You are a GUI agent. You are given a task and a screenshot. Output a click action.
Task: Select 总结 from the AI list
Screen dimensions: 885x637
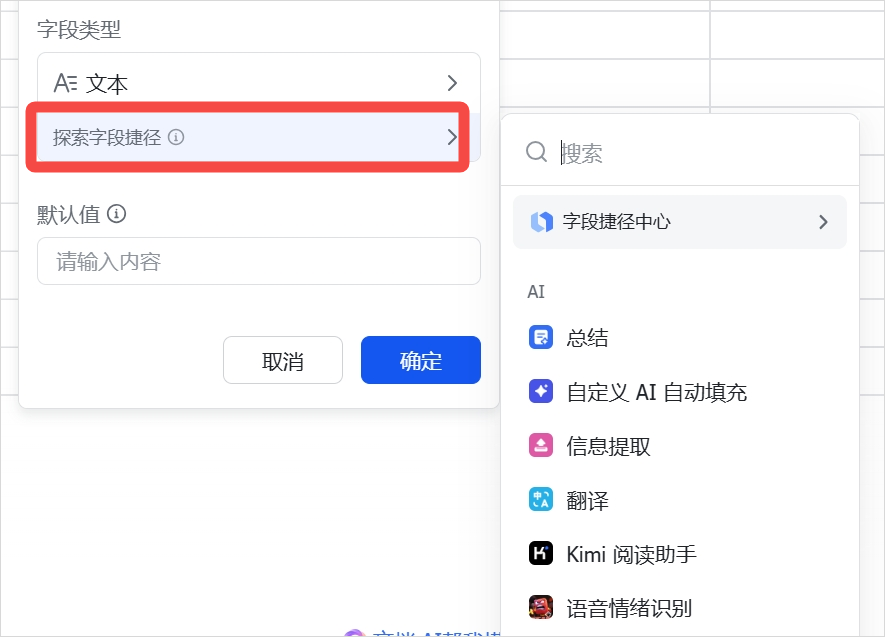(587, 338)
